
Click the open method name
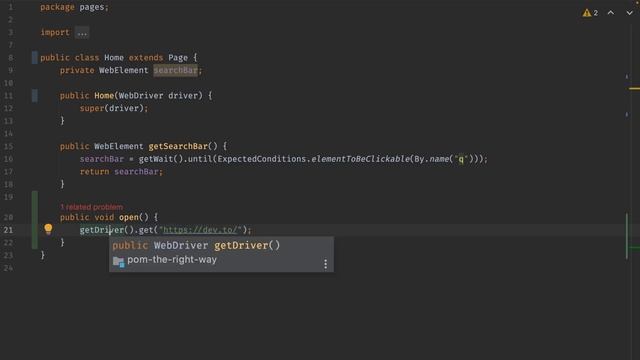(129, 217)
